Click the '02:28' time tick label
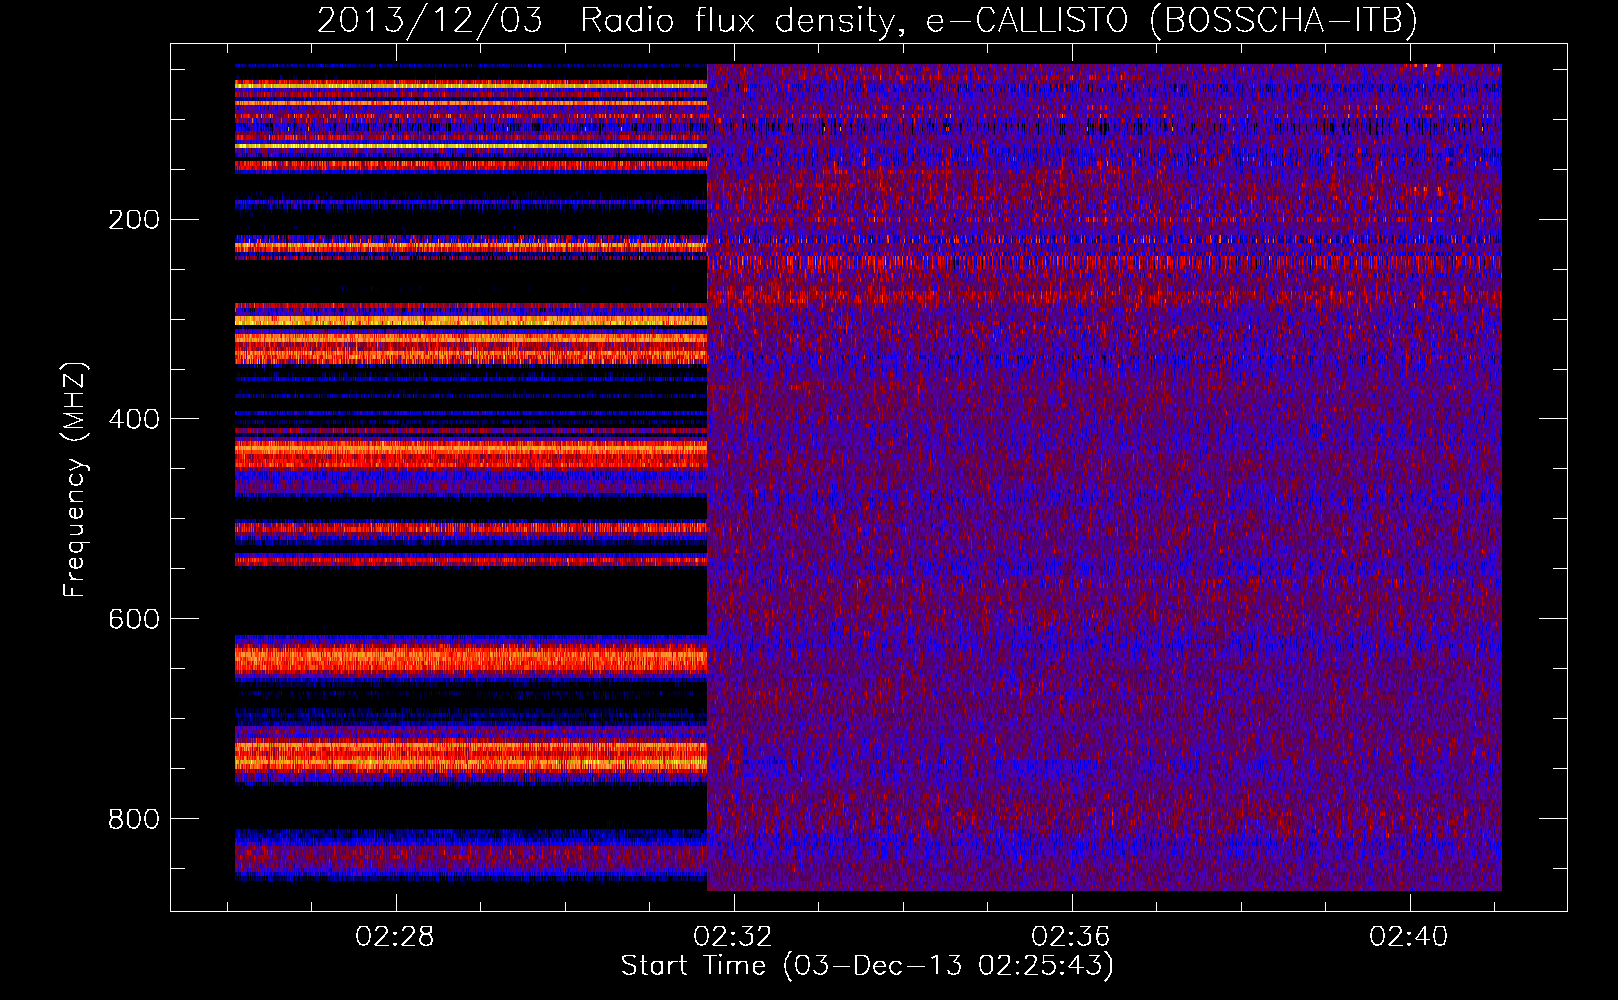The height and width of the screenshot is (1000, 1618). 396,937
